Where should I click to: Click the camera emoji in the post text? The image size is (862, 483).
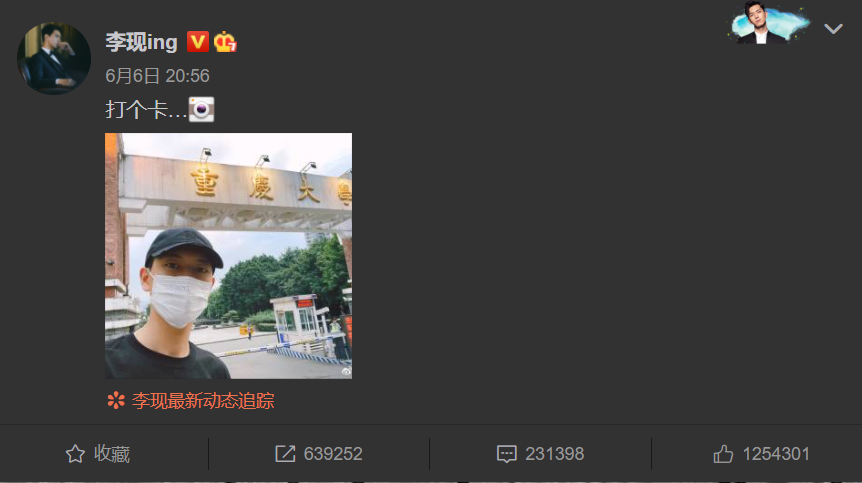(201, 109)
